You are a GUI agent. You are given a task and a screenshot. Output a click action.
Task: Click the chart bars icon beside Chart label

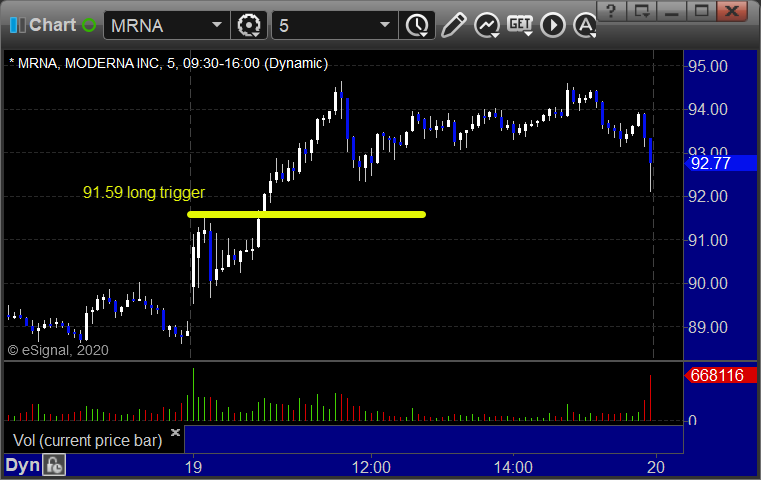pyautogui.click(x=18, y=25)
